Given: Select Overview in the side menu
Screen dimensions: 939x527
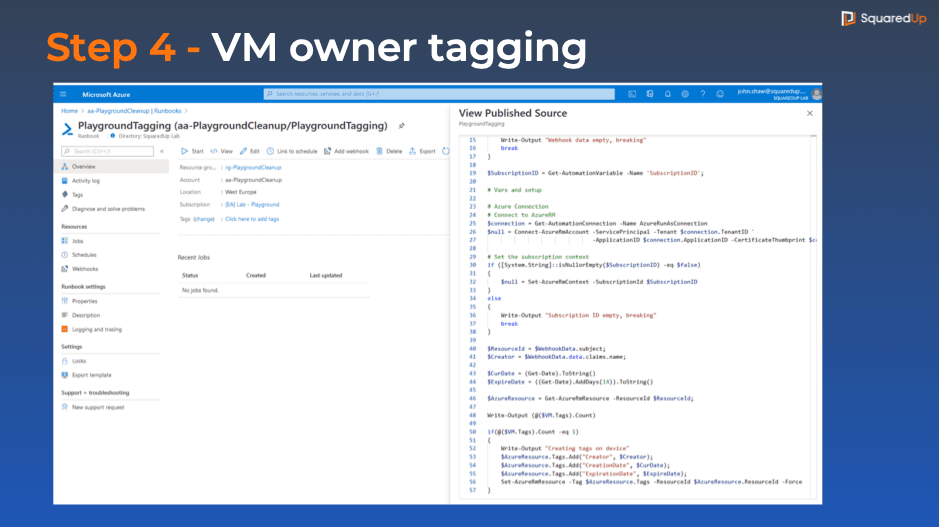Looking at the screenshot, I should pos(111,166).
